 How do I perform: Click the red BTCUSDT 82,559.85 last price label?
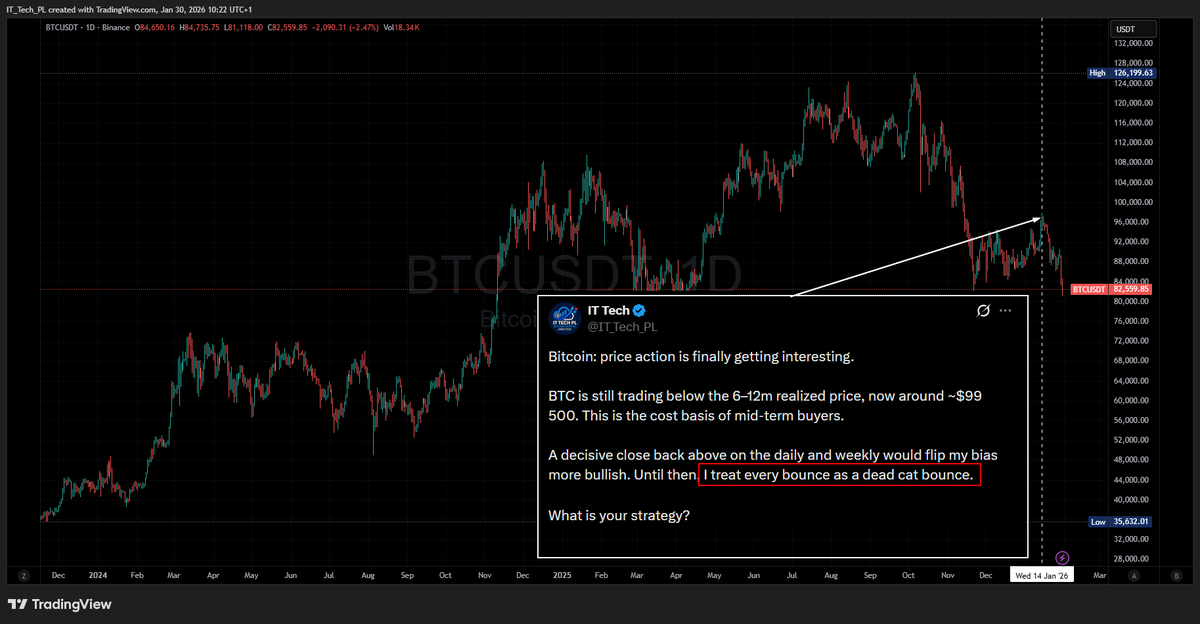pyautogui.click(x=1112, y=289)
